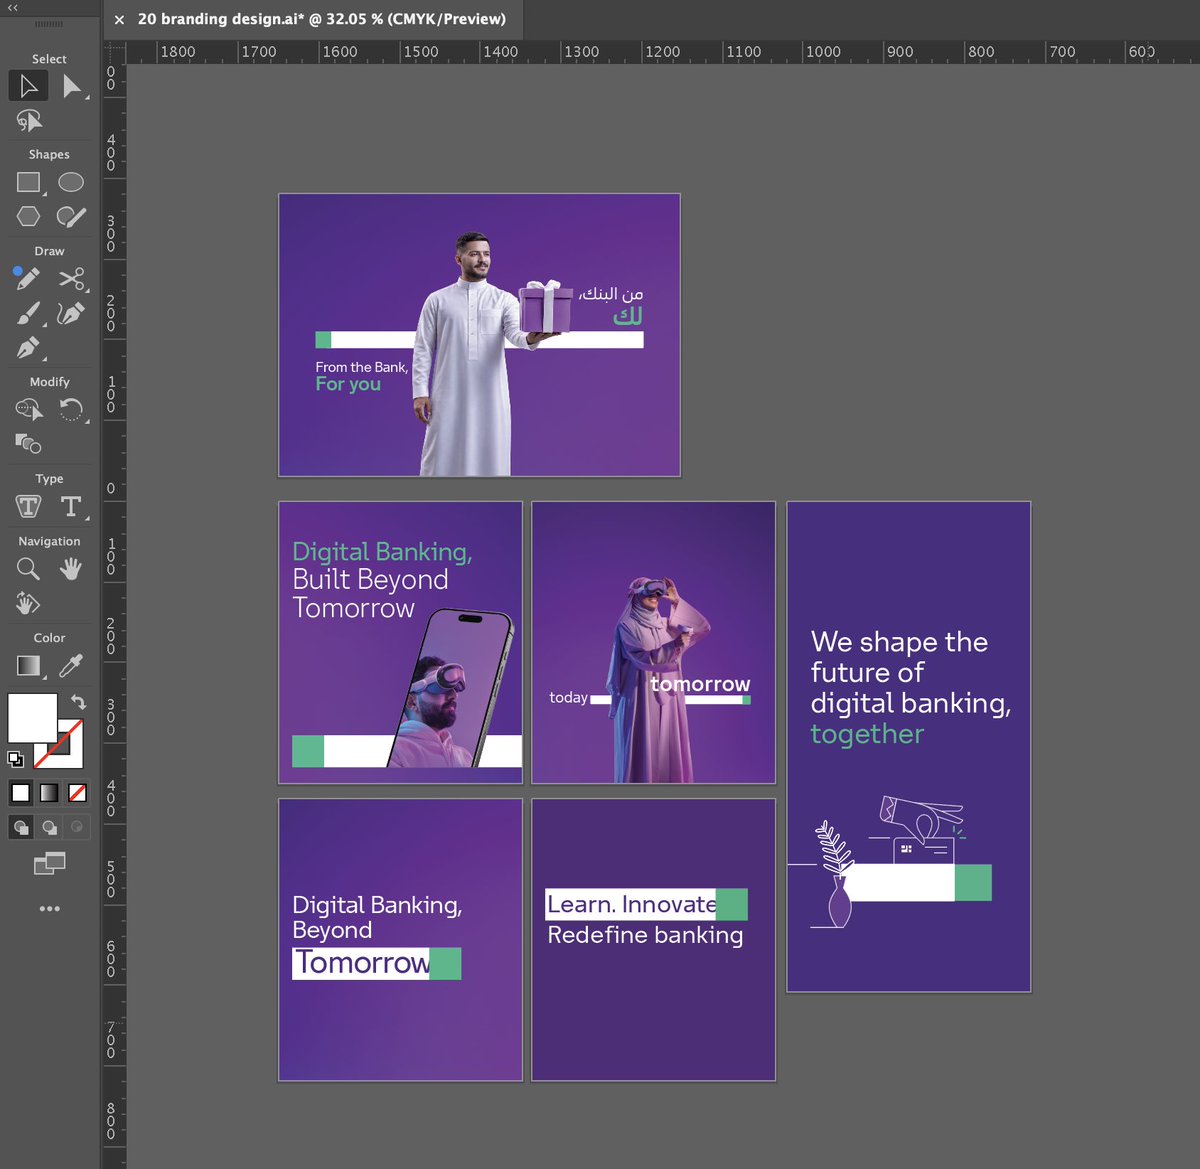Close the 20 branding design.ai document tab

(119, 19)
